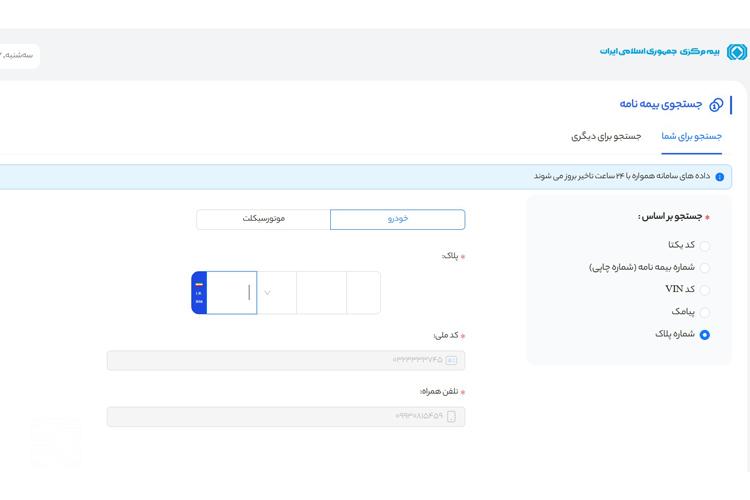Click the جستجوی بیمه نامه page heading
Viewport: 750px width, 500px height.
(661, 104)
